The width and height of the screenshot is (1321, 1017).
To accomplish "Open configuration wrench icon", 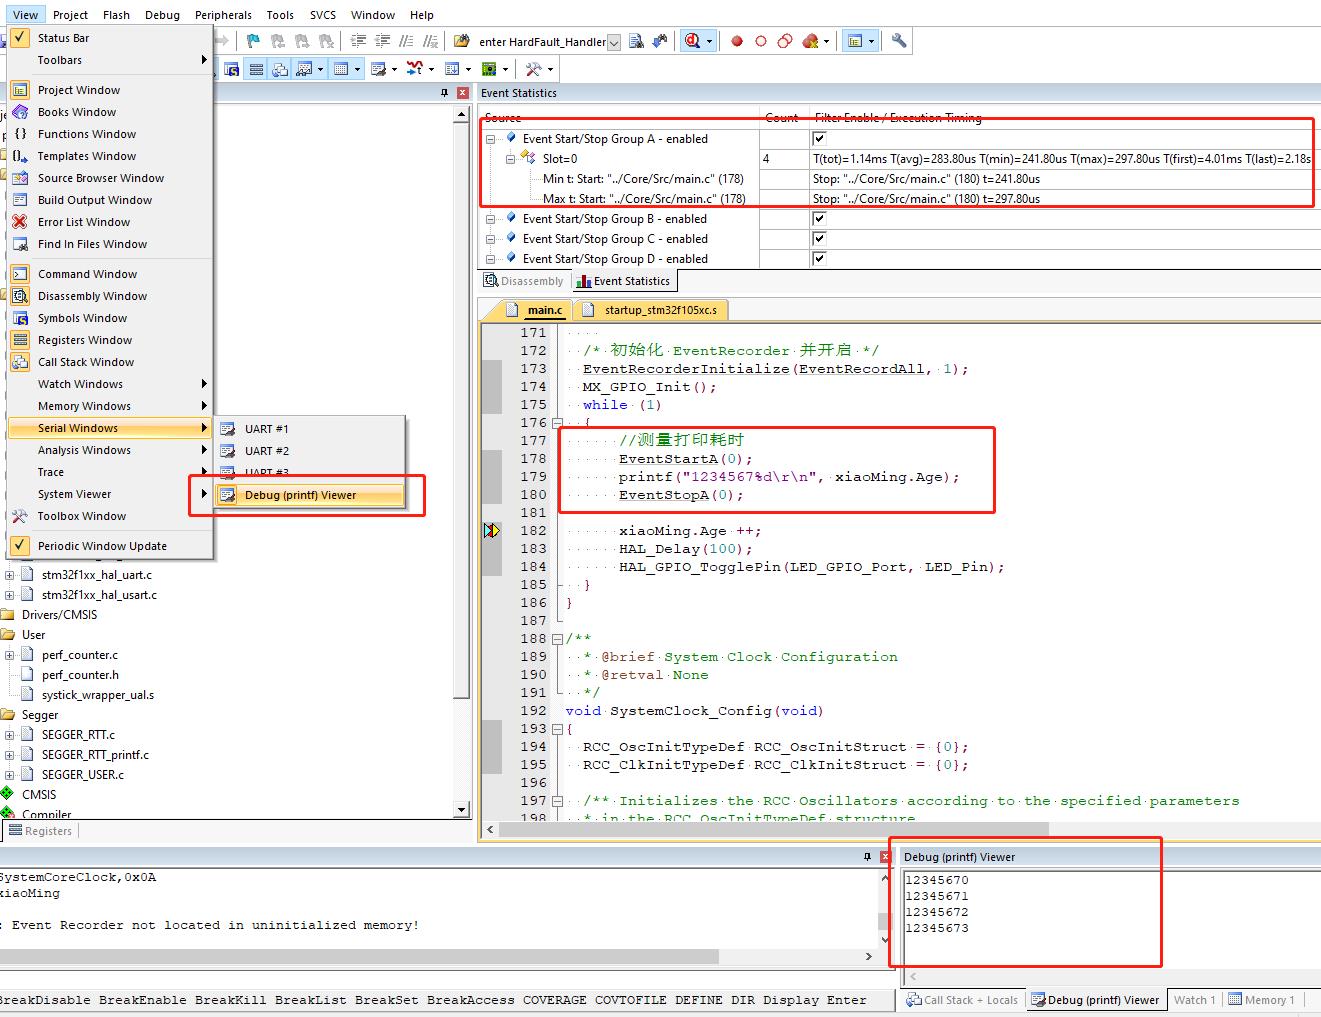I will (899, 41).
